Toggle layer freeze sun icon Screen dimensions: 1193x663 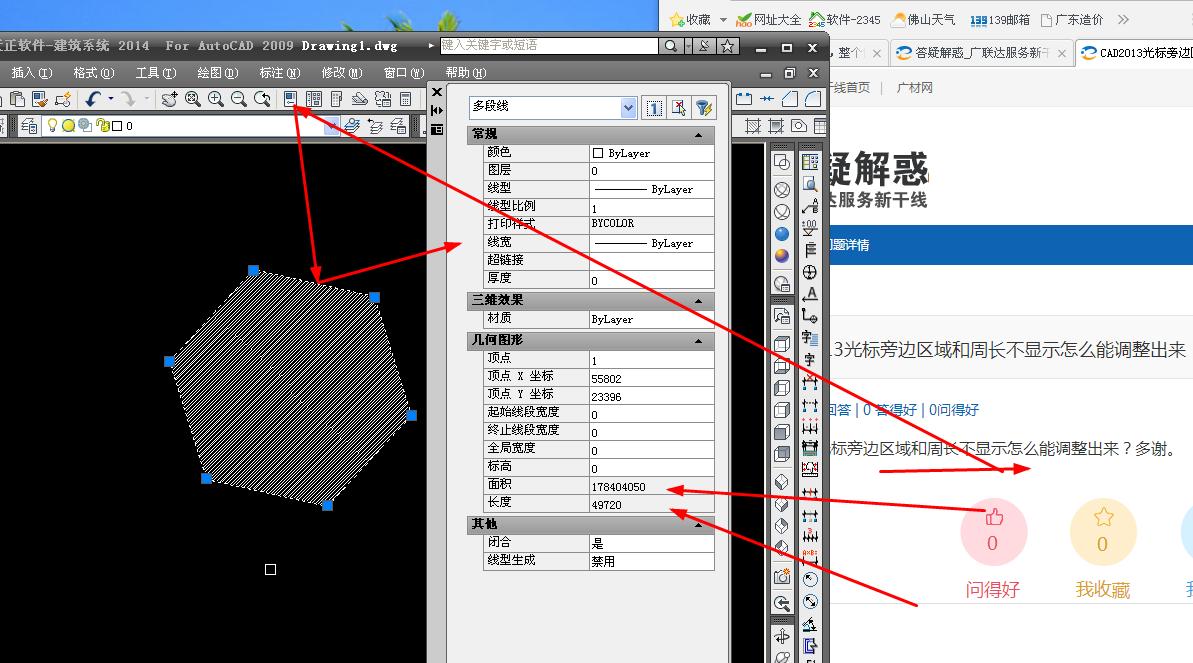pos(68,126)
